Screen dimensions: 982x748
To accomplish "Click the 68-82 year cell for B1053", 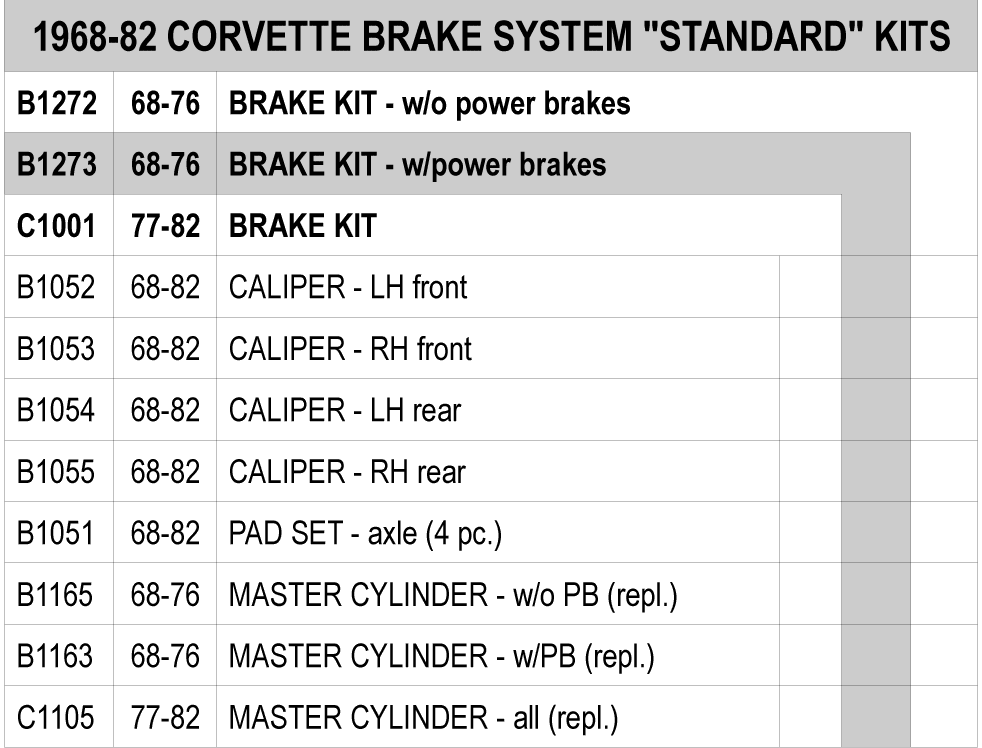I will 165,349.
